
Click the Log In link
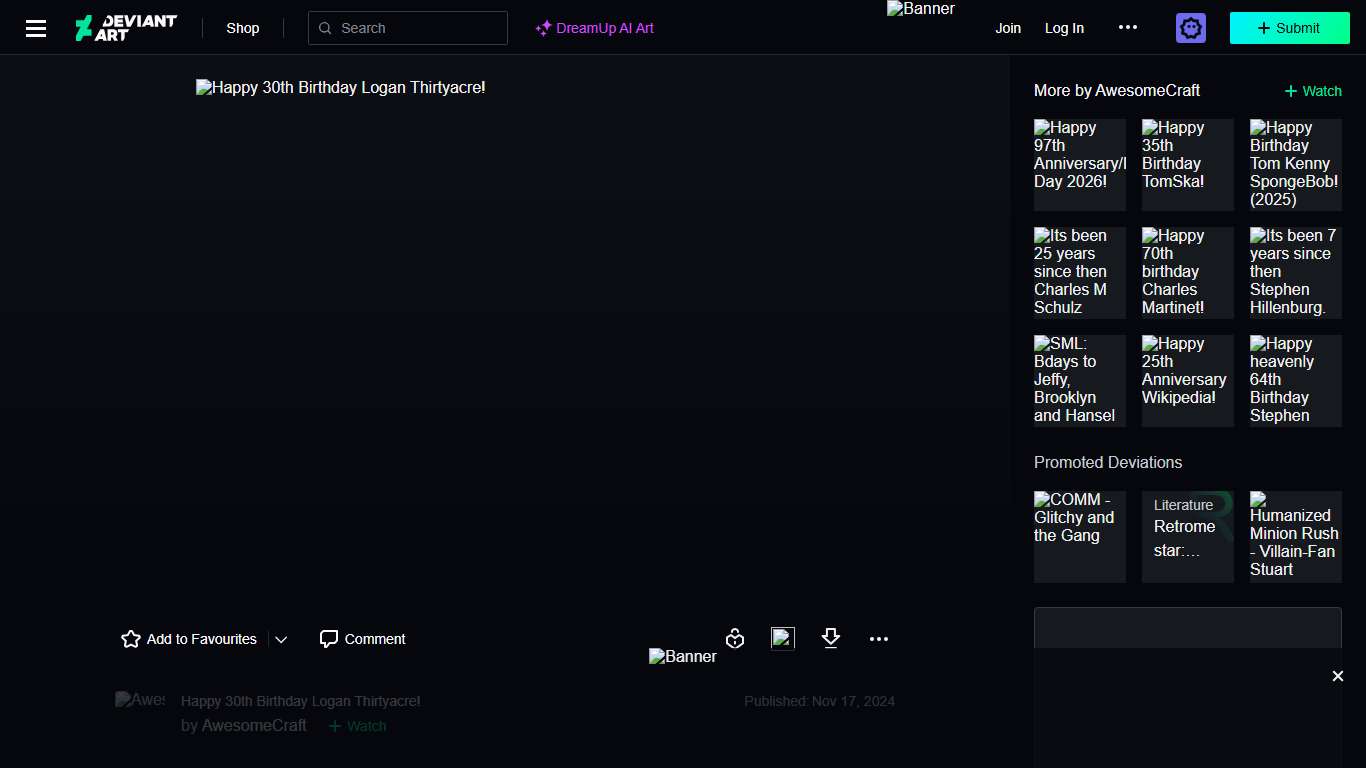(x=1064, y=28)
